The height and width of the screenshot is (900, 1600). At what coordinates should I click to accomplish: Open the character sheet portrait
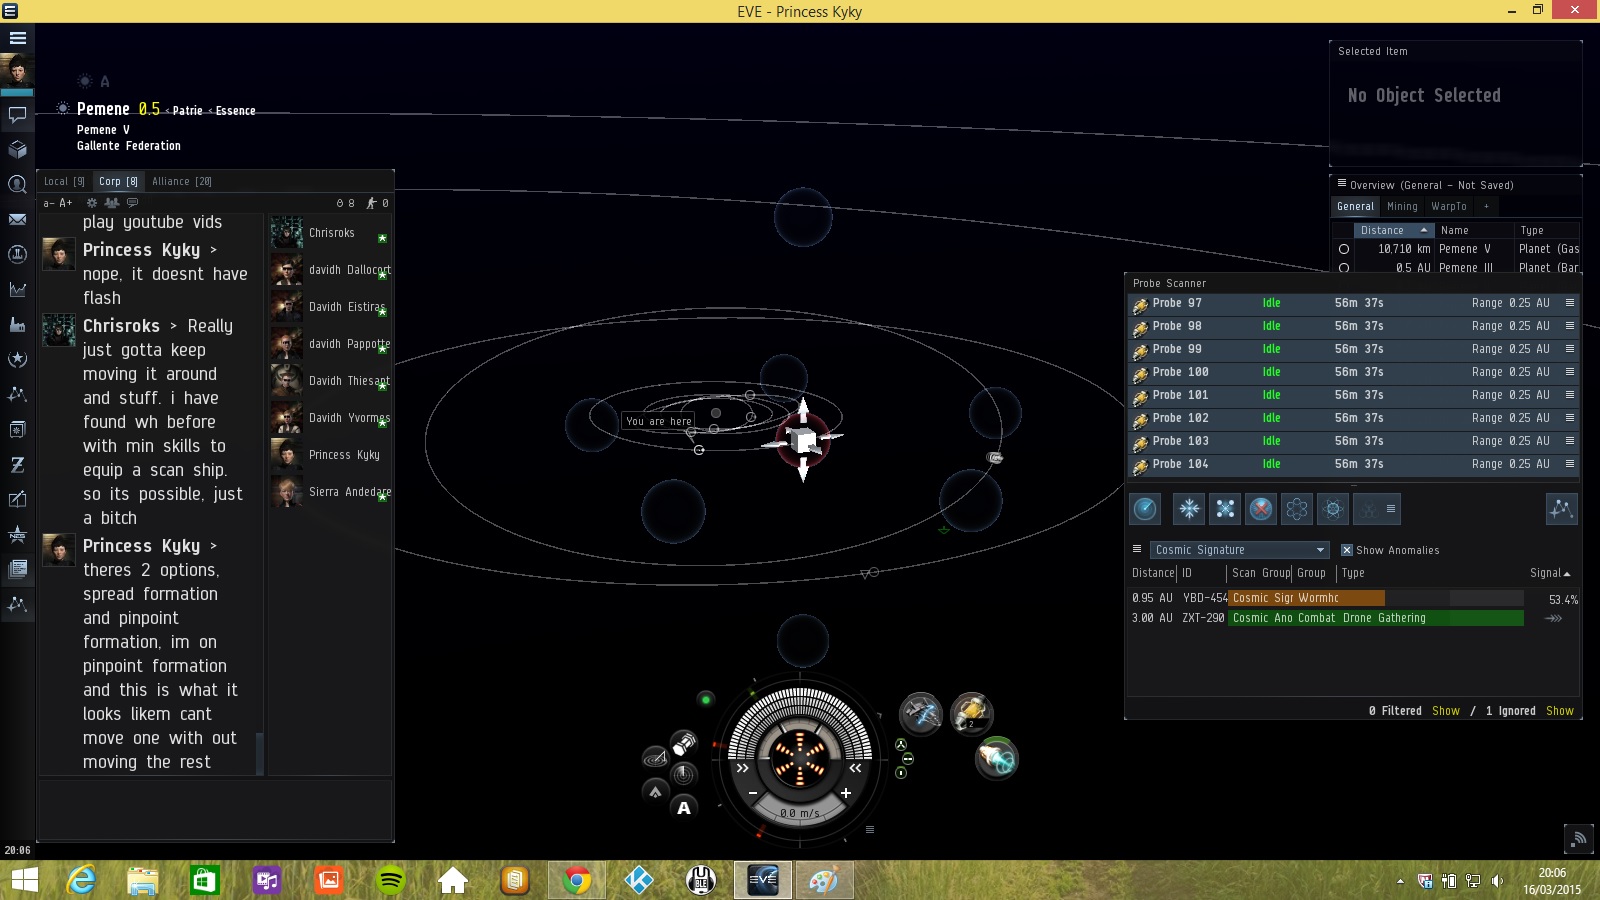pyautogui.click(x=17, y=72)
